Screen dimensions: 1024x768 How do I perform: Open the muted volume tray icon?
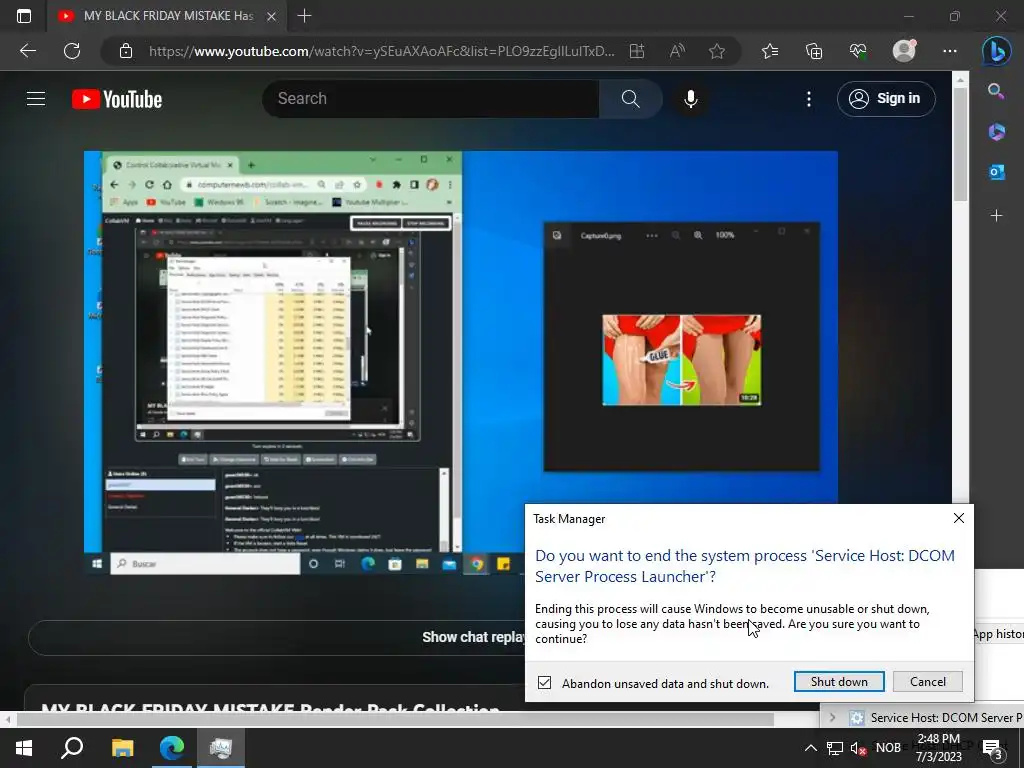[858, 748]
